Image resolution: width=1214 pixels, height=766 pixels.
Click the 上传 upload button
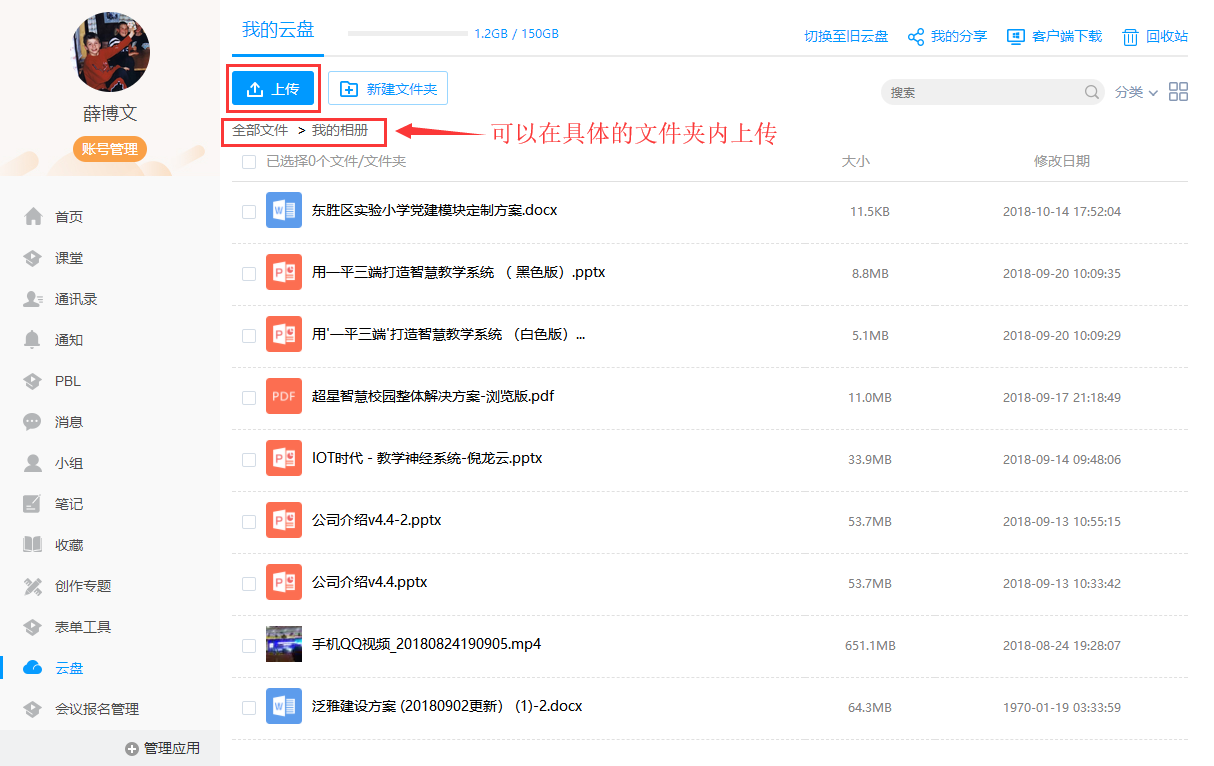click(x=273, y=89)
